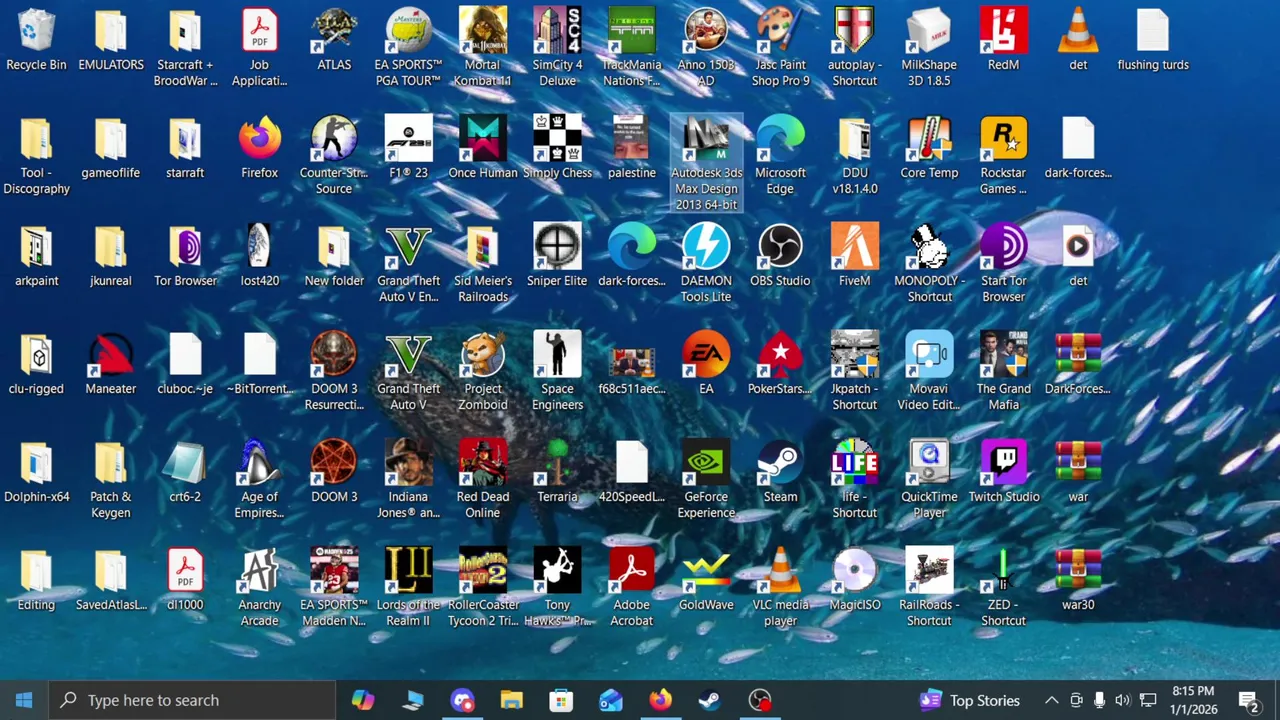Open Rockstar Games Launcher shortcut
The image size is (1280, 720).
point(1003,154)
